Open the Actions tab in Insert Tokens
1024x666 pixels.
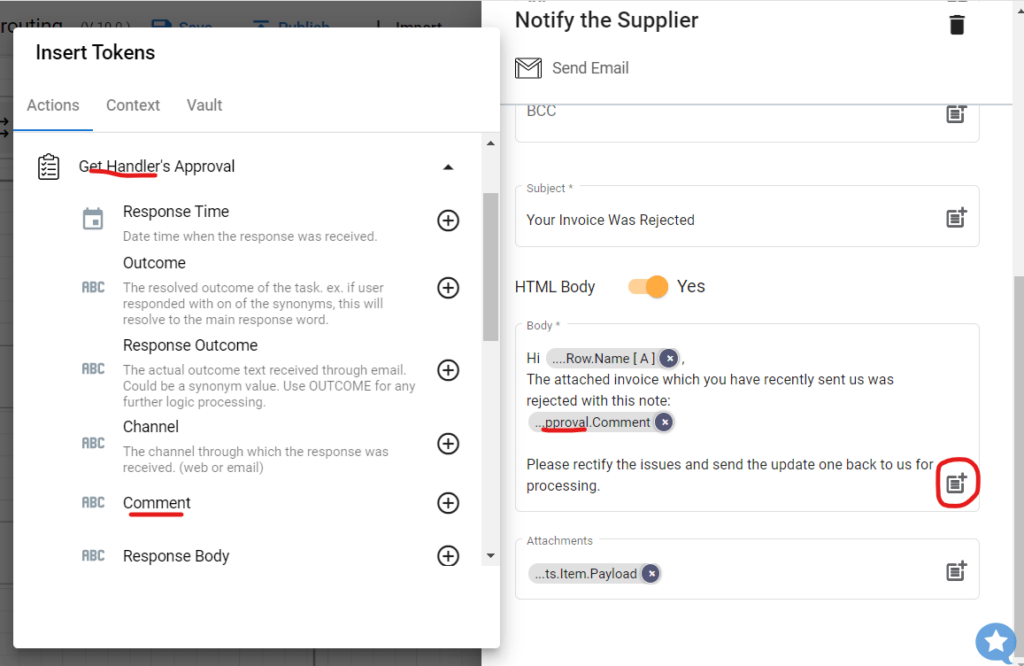click(53, 105)
